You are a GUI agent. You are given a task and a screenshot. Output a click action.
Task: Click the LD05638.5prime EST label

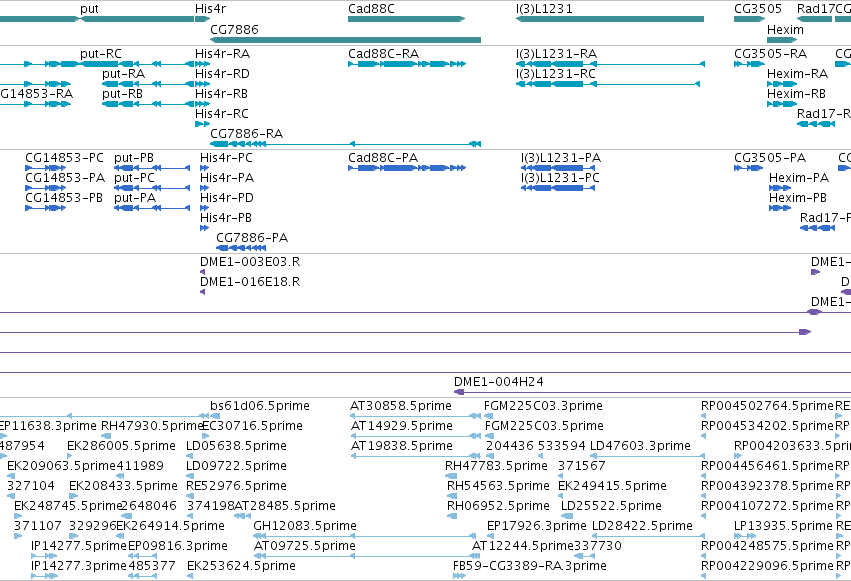(236, 446)
